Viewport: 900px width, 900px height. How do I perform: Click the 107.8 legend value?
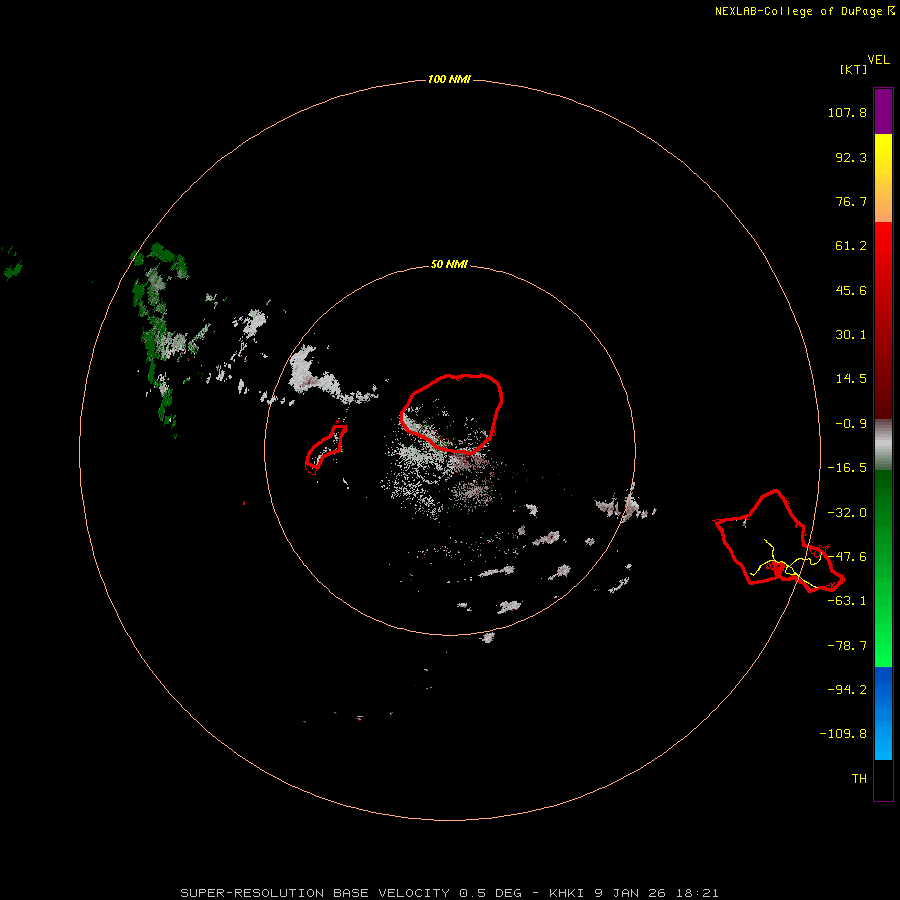click(x=847, y=112)
